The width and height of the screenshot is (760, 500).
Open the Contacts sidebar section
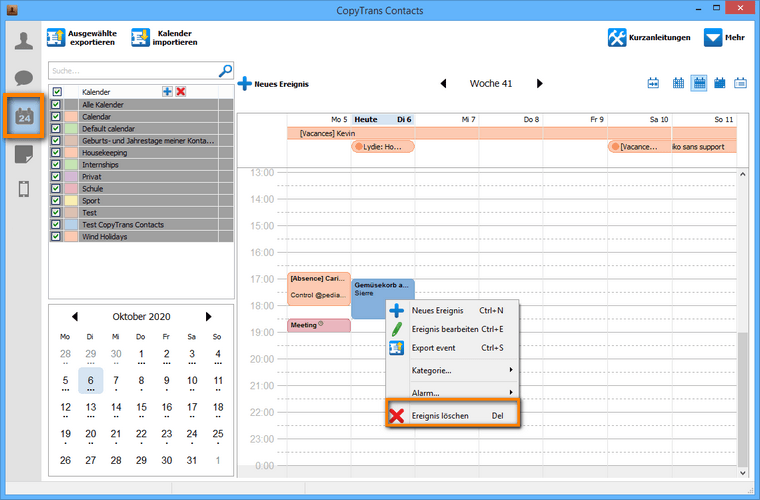pos(23,41)
